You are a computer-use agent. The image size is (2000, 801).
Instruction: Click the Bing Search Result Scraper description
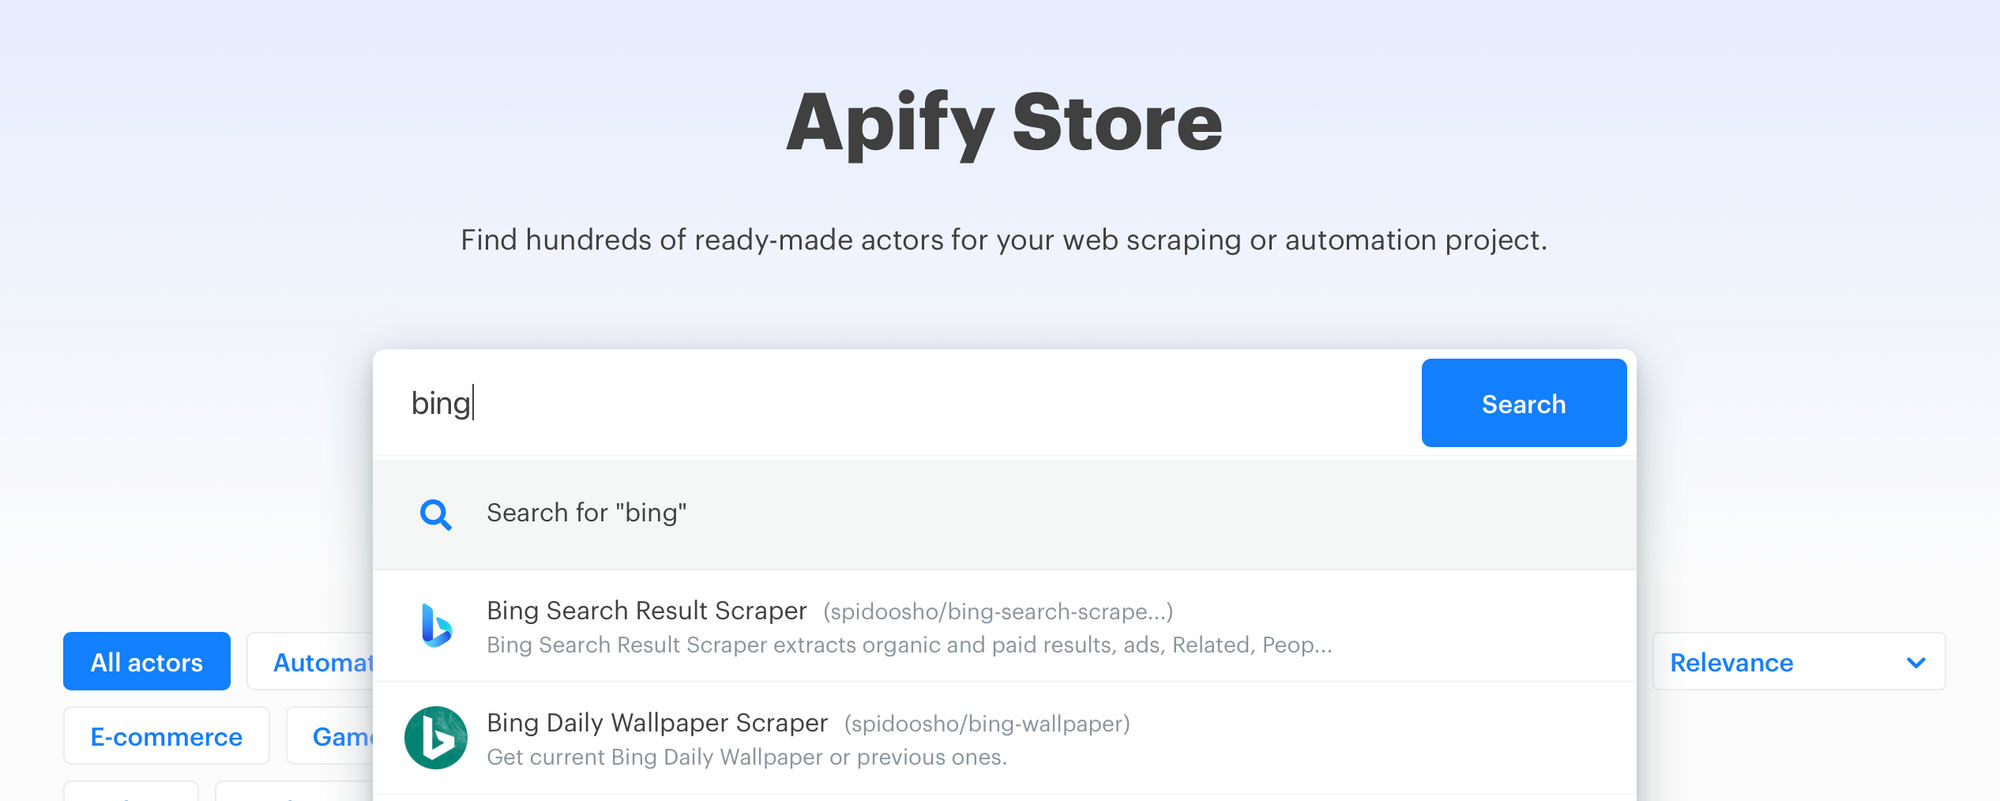(x=909, y=645)
